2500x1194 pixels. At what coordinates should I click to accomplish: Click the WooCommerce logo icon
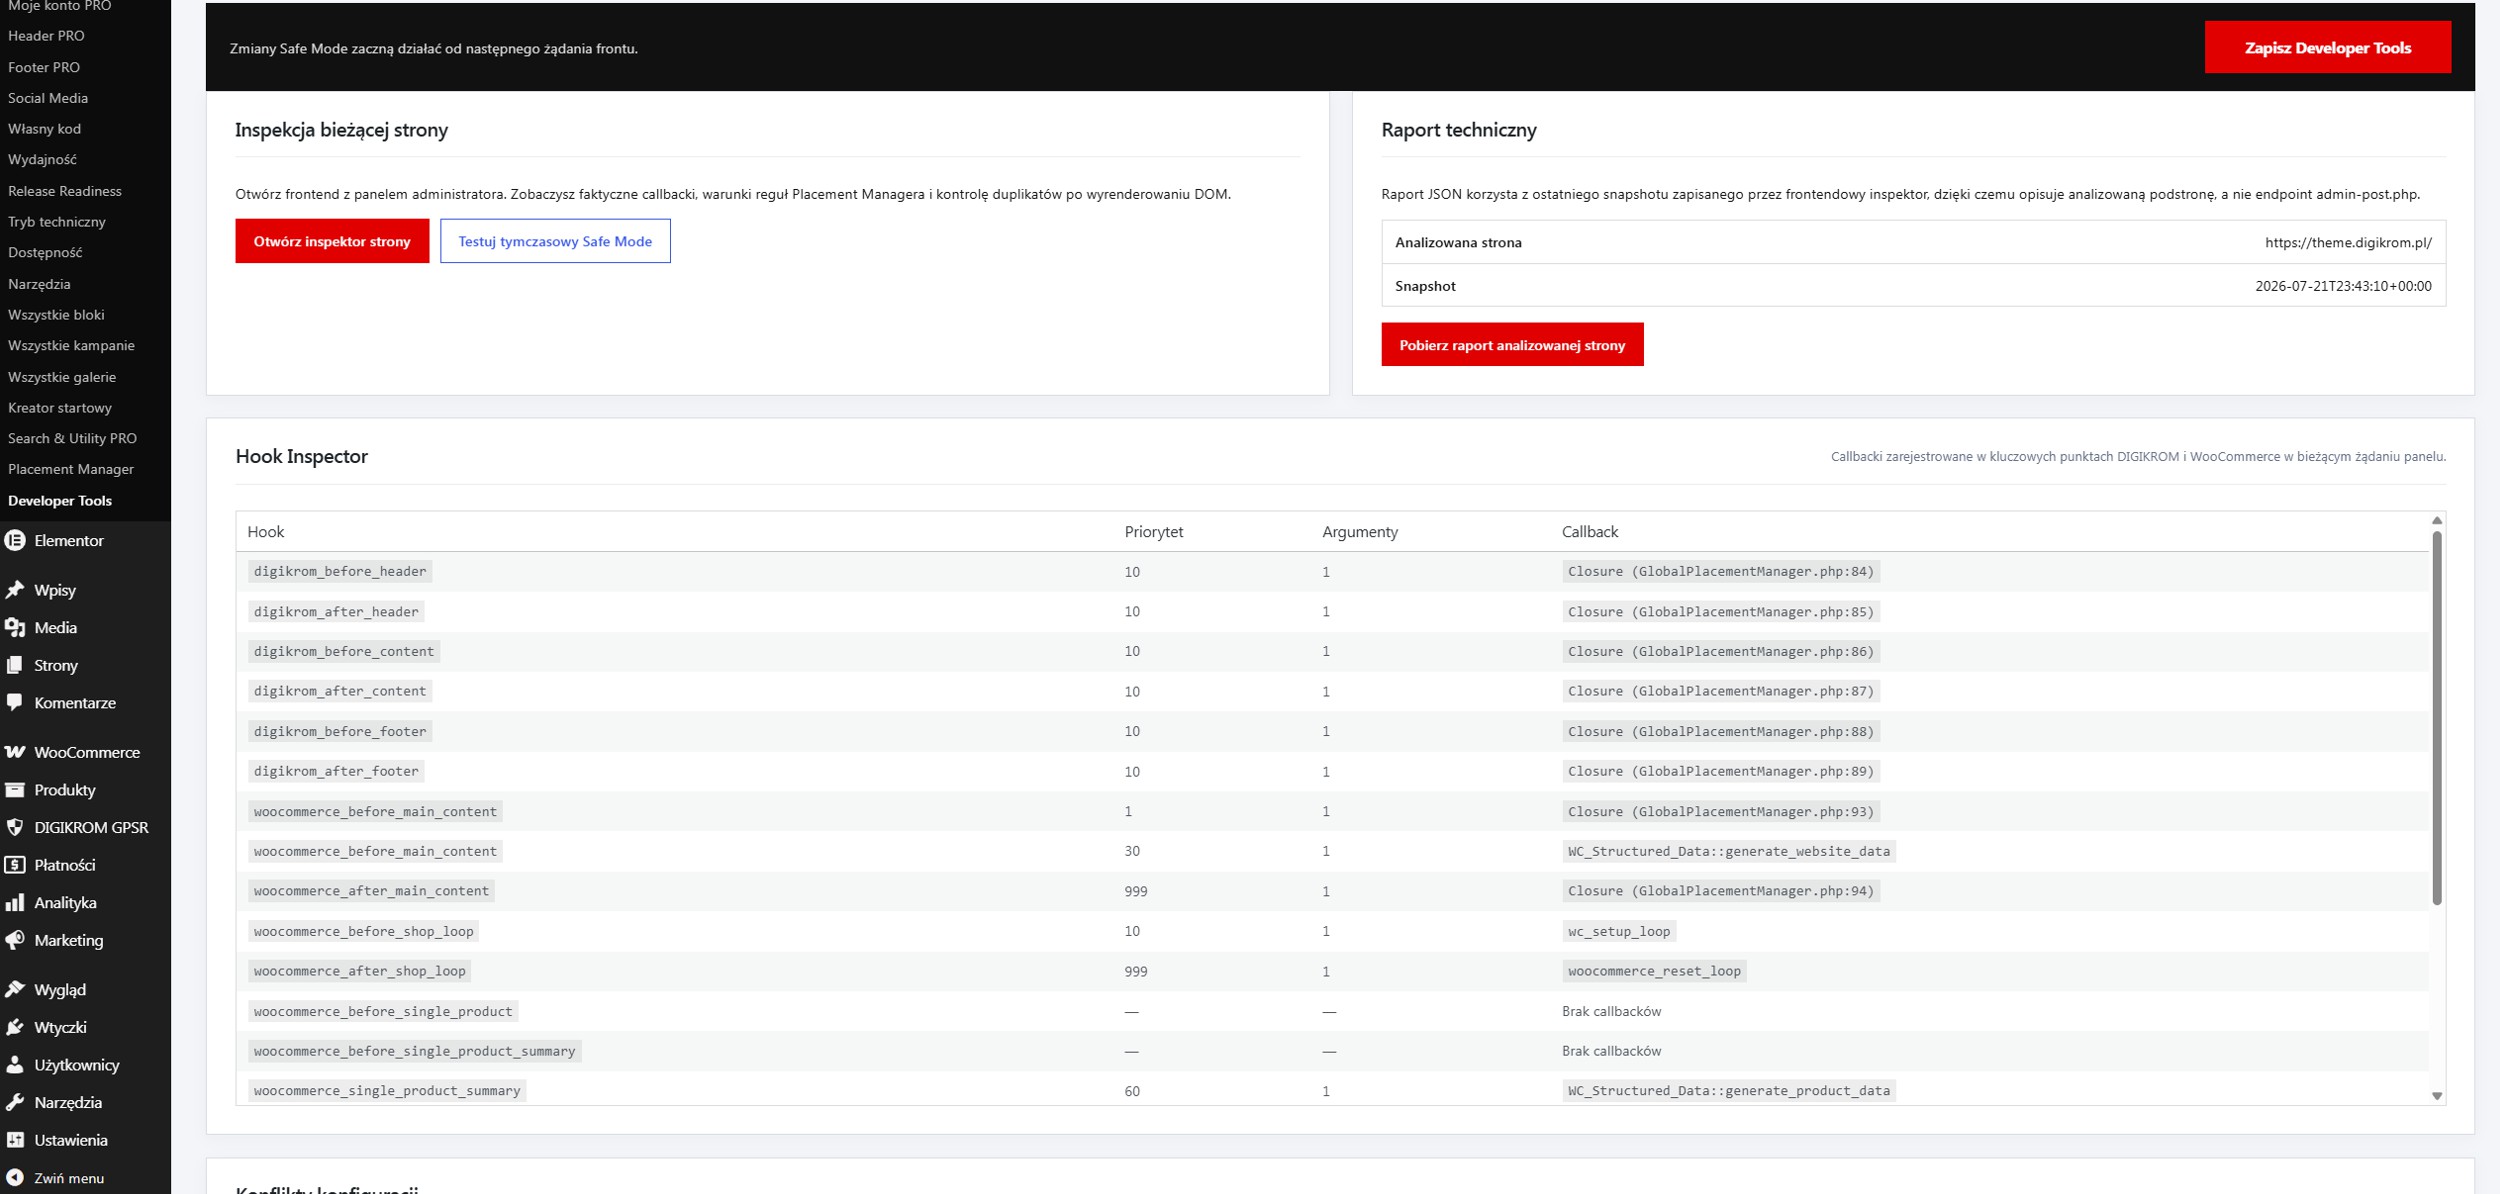15,752
